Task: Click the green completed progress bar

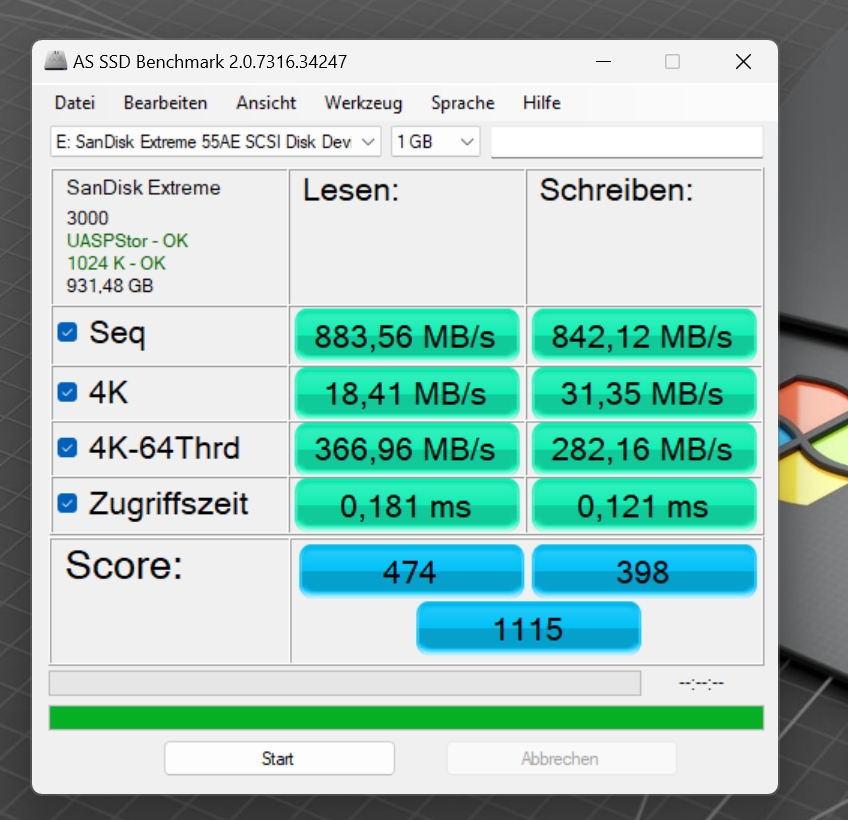Action: 406,717
